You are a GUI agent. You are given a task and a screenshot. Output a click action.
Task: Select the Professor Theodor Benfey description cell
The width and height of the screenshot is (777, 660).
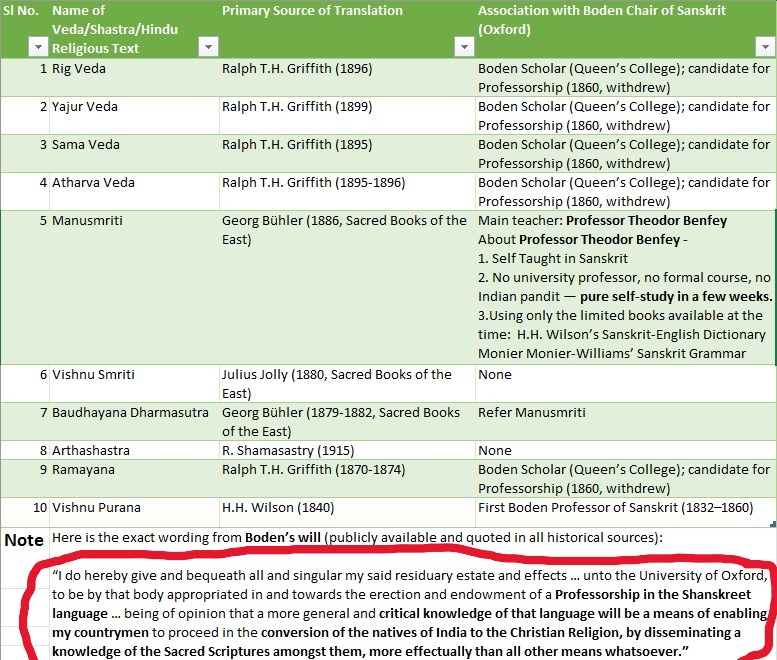625,287
